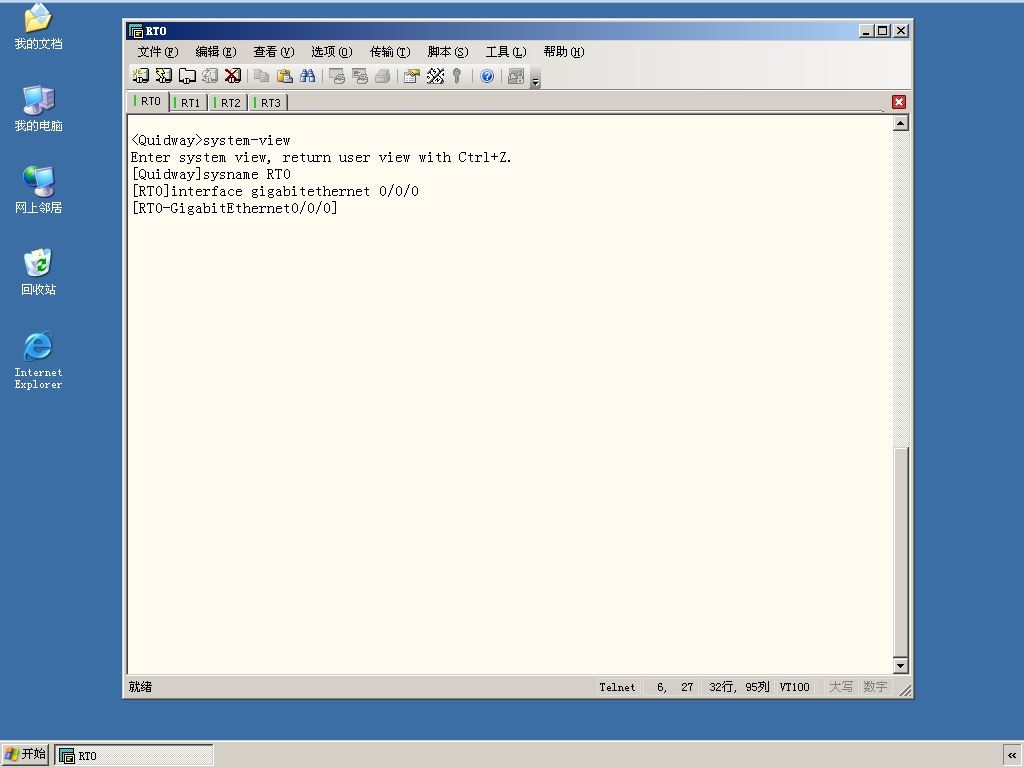Click the Find binoculars icon

coord(307,76)
